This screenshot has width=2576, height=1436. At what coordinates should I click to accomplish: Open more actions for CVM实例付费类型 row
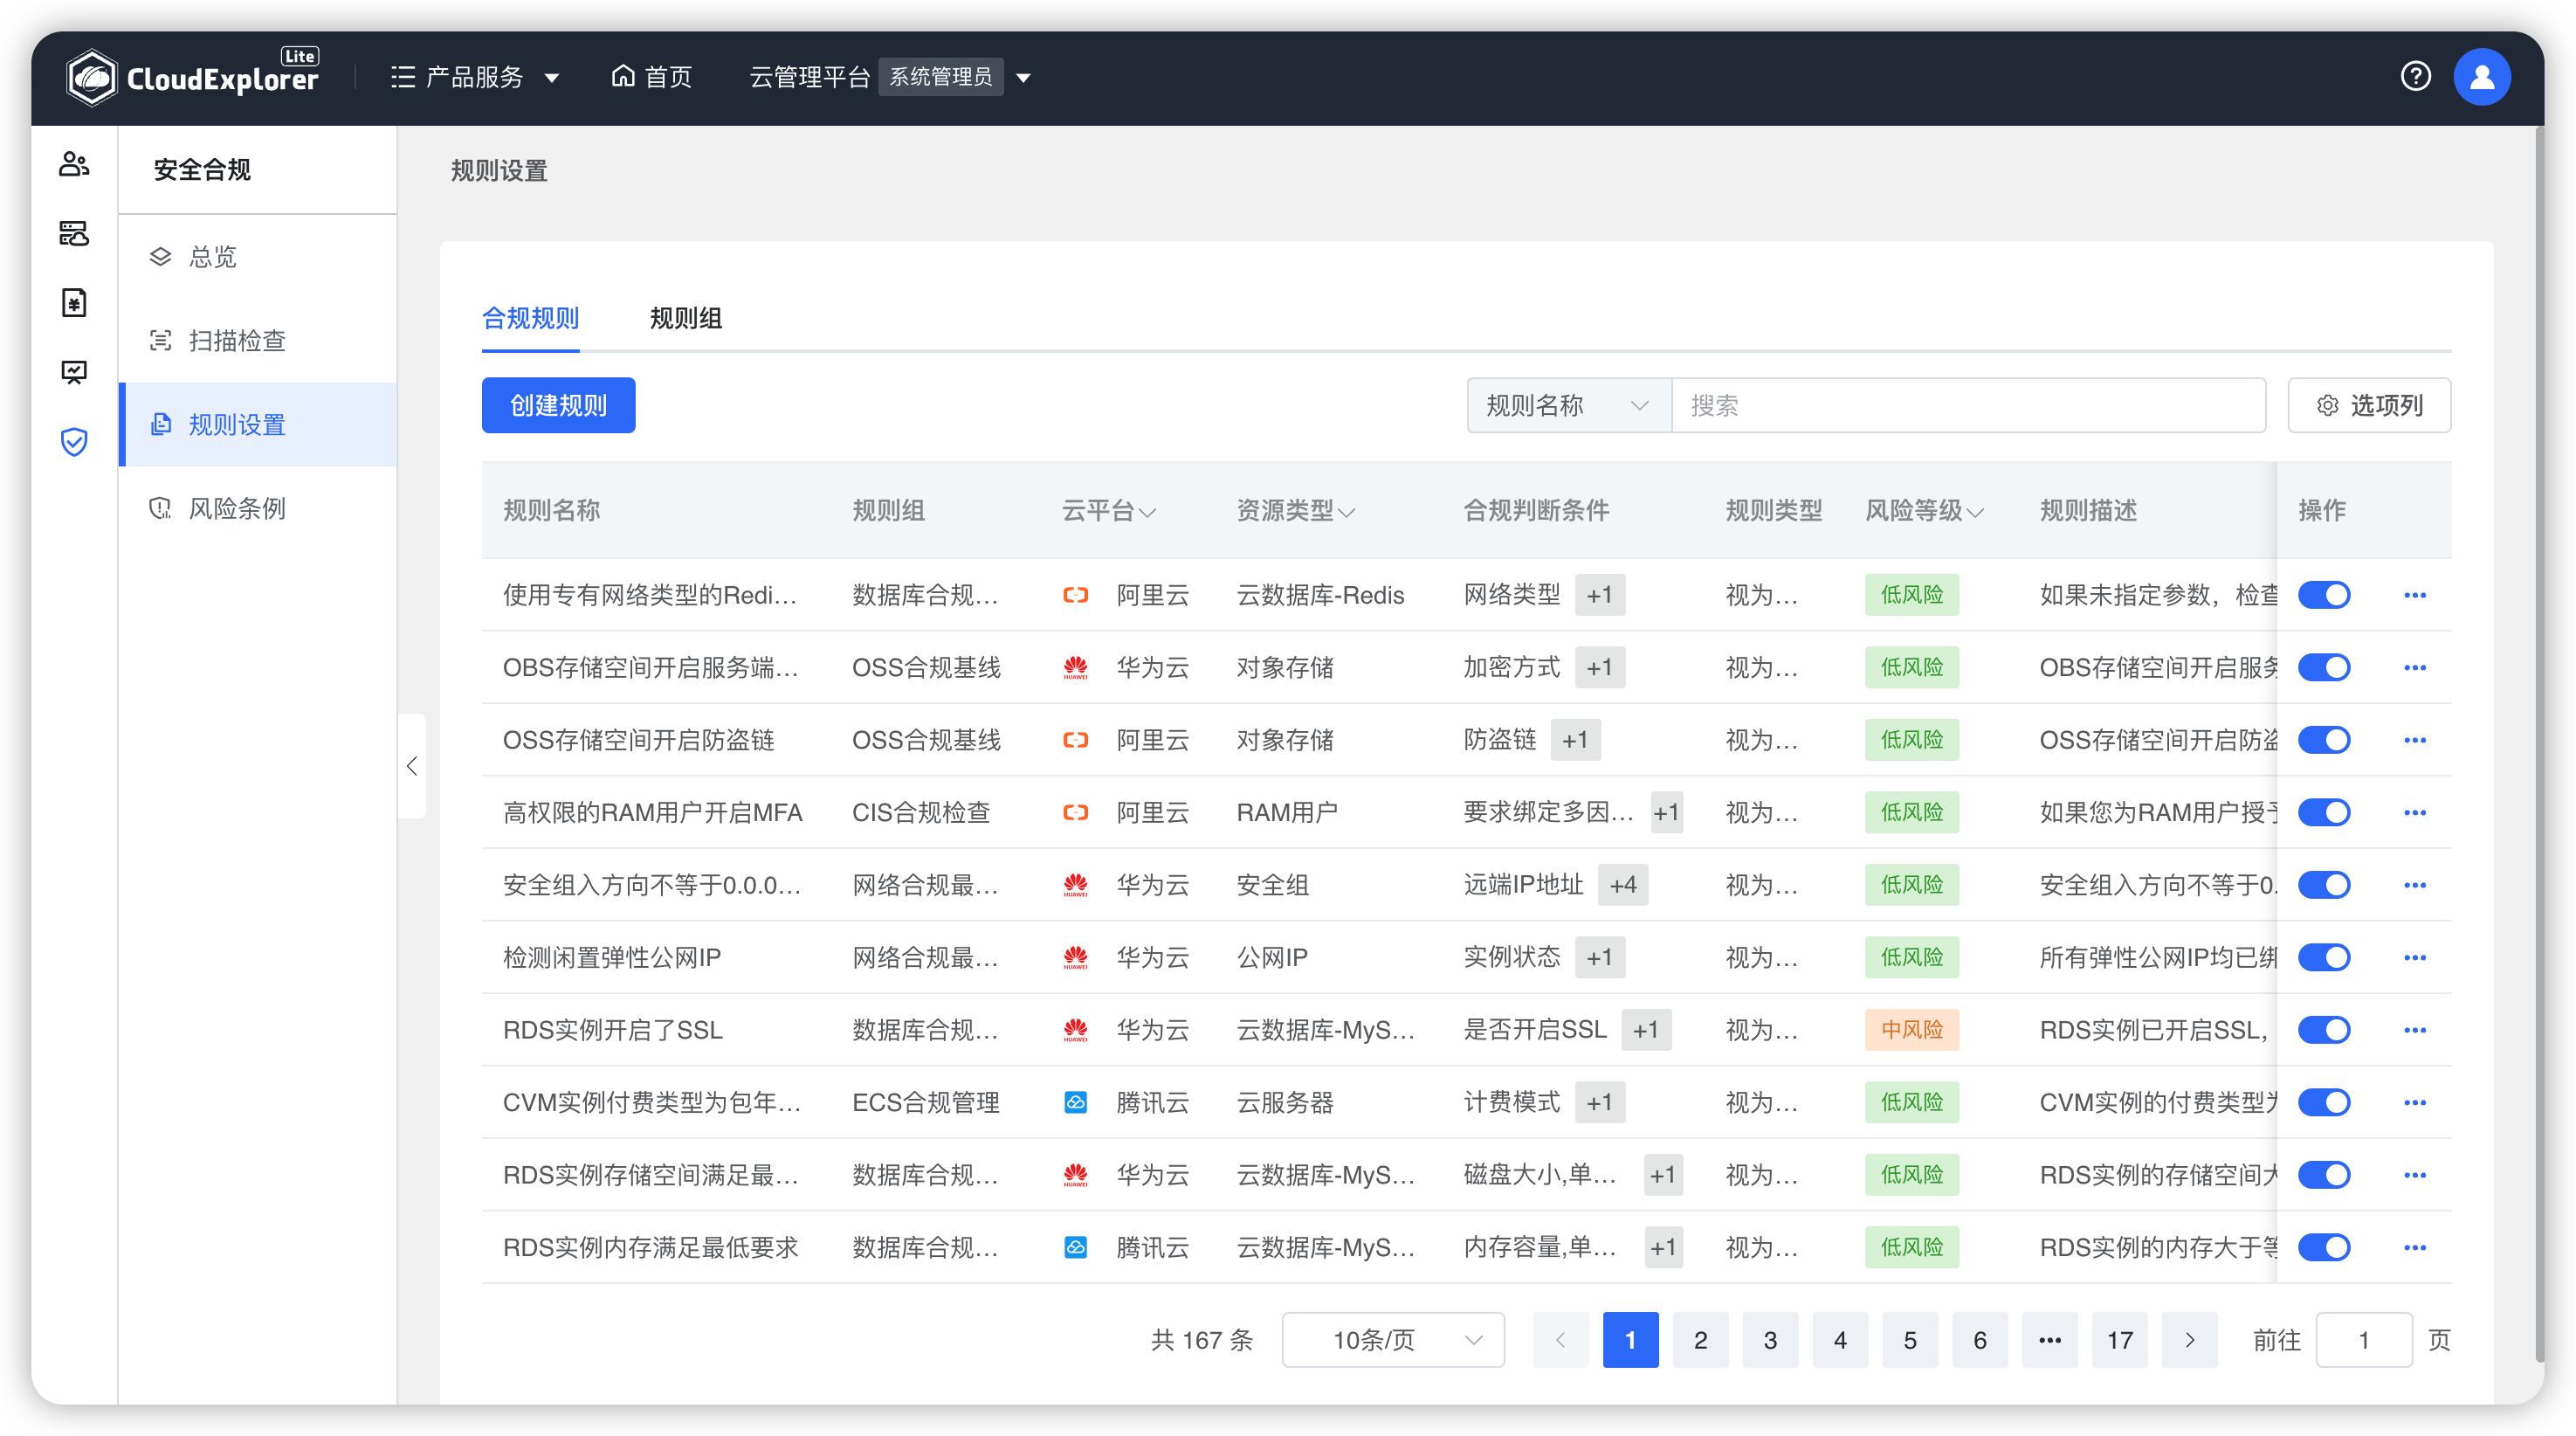pos(2414,1102)
